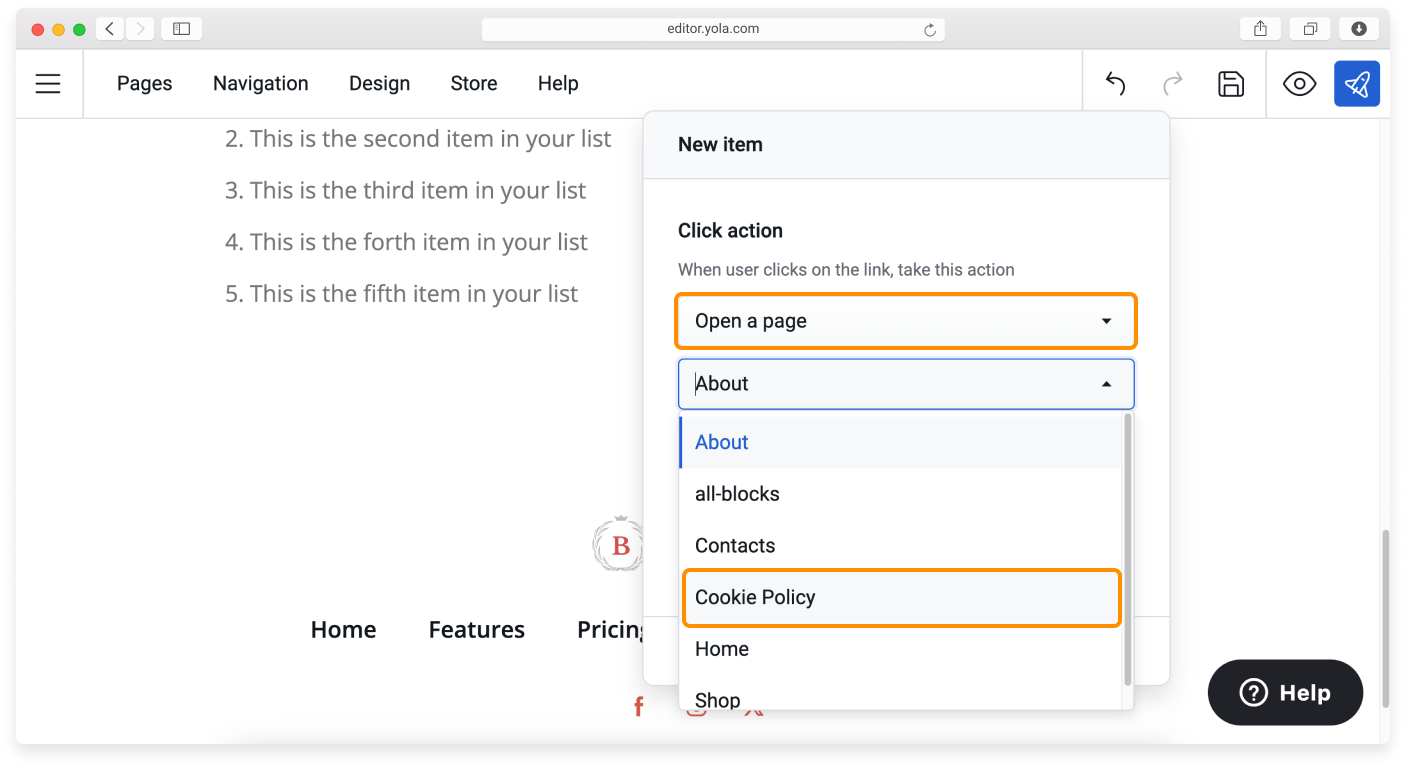Screen dimensions: 1406x768
Task: Open the Pages menu
Action: pos(144,84)
